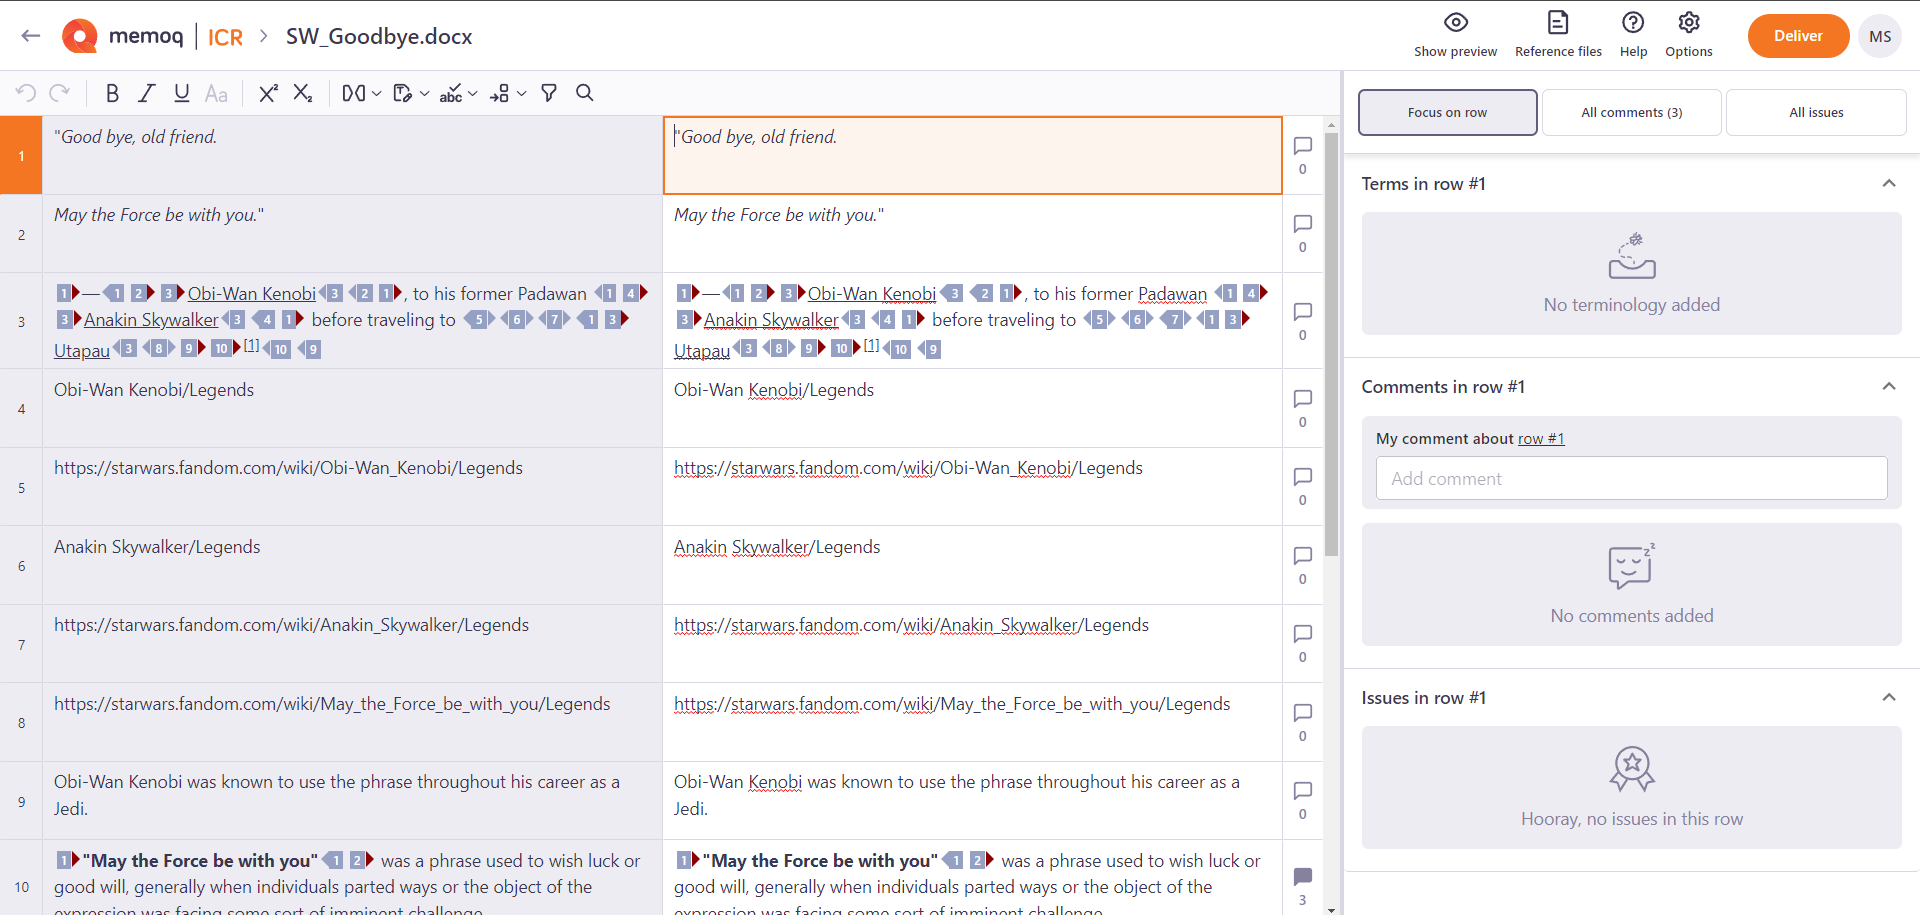Click the target cell of row 1
Viewport: 1920px width, 915px height.
click(x=972, y=155)
